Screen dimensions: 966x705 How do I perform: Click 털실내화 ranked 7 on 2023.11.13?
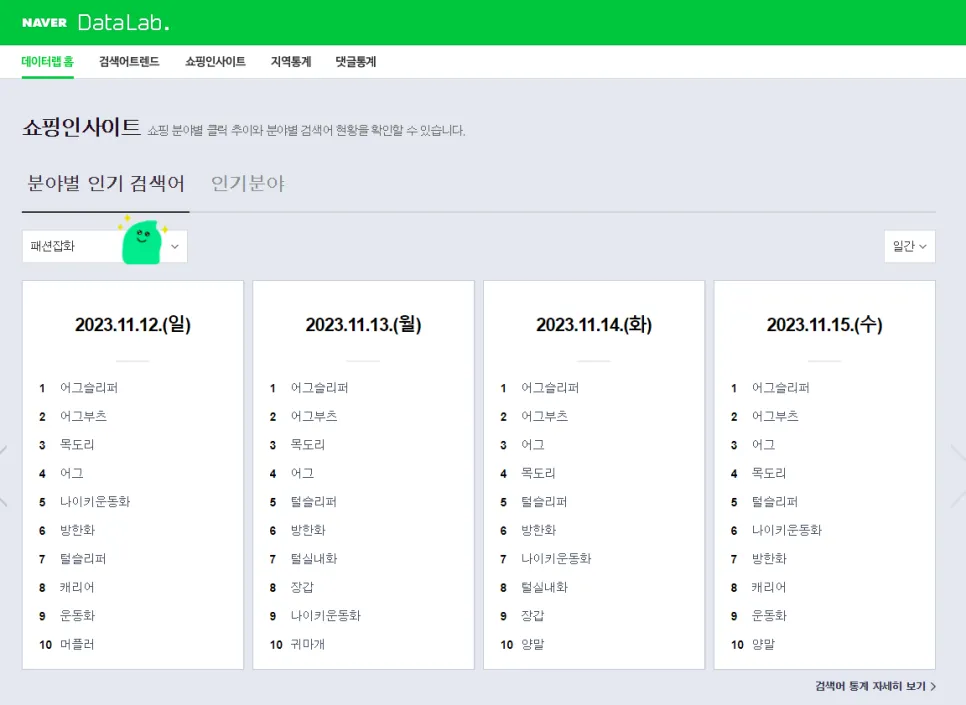314,558
